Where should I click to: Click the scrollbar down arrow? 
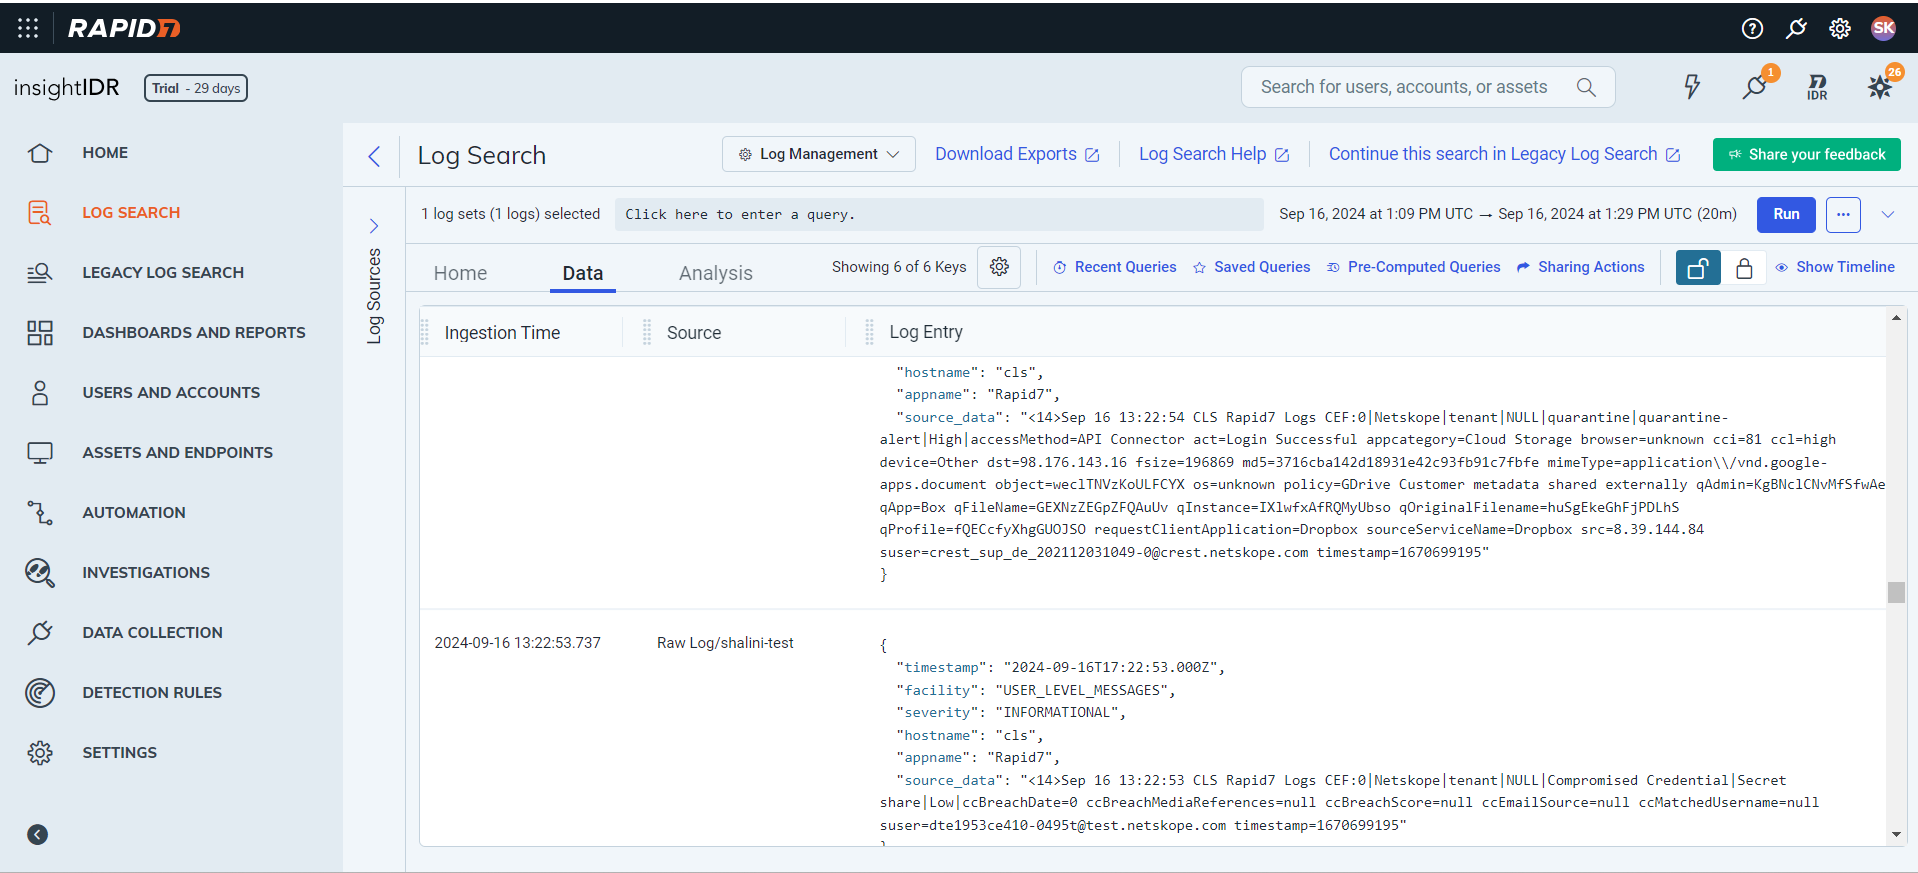coord(1896,835)
